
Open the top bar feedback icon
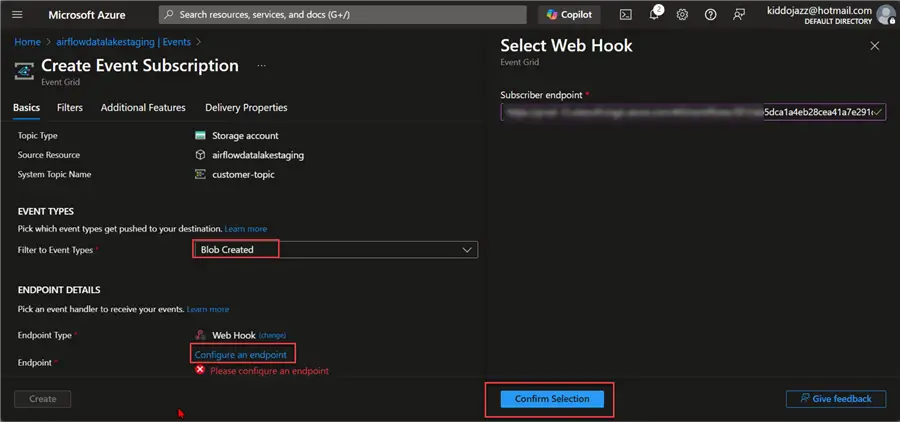[x=739, y=15]
